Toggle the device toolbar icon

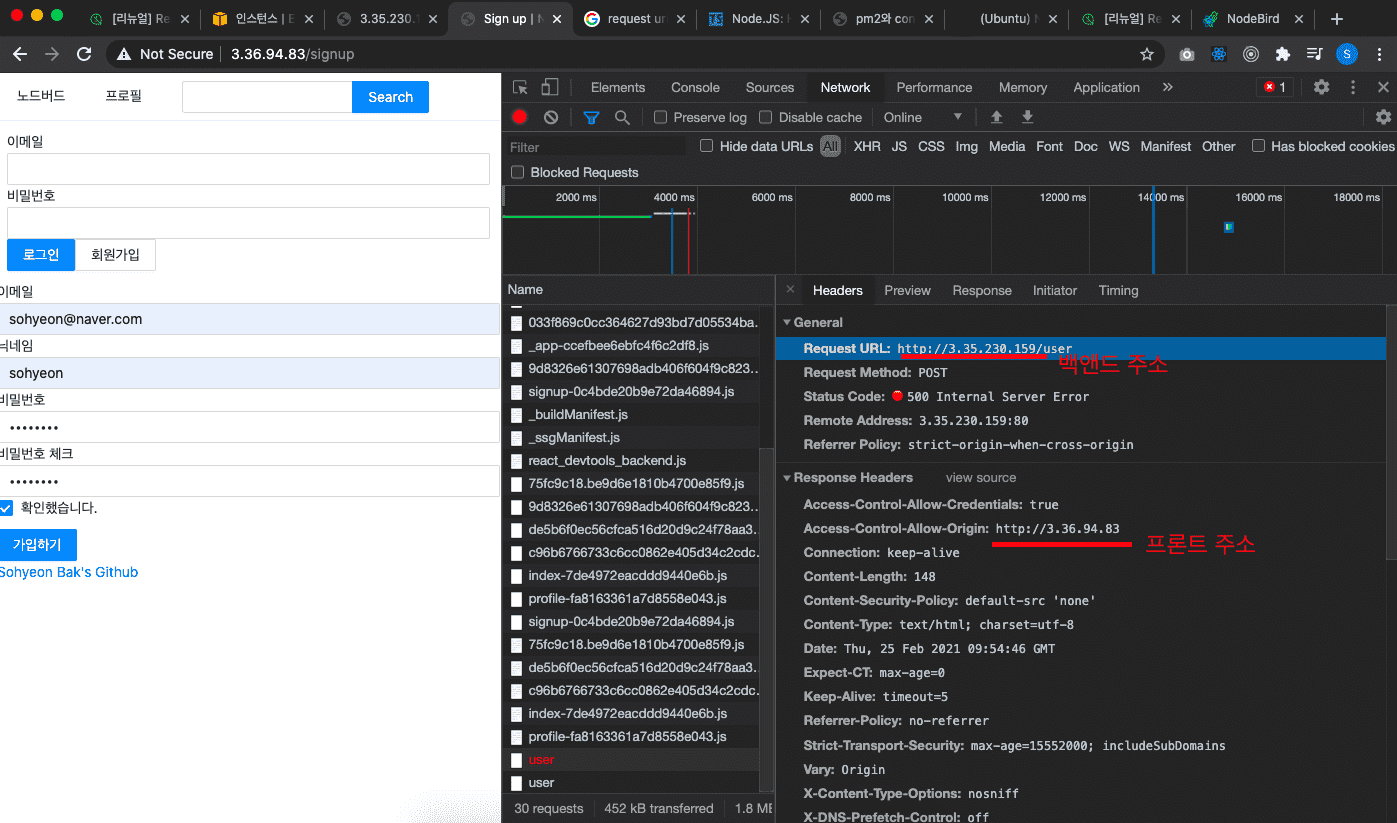click(x=550, y=88)
